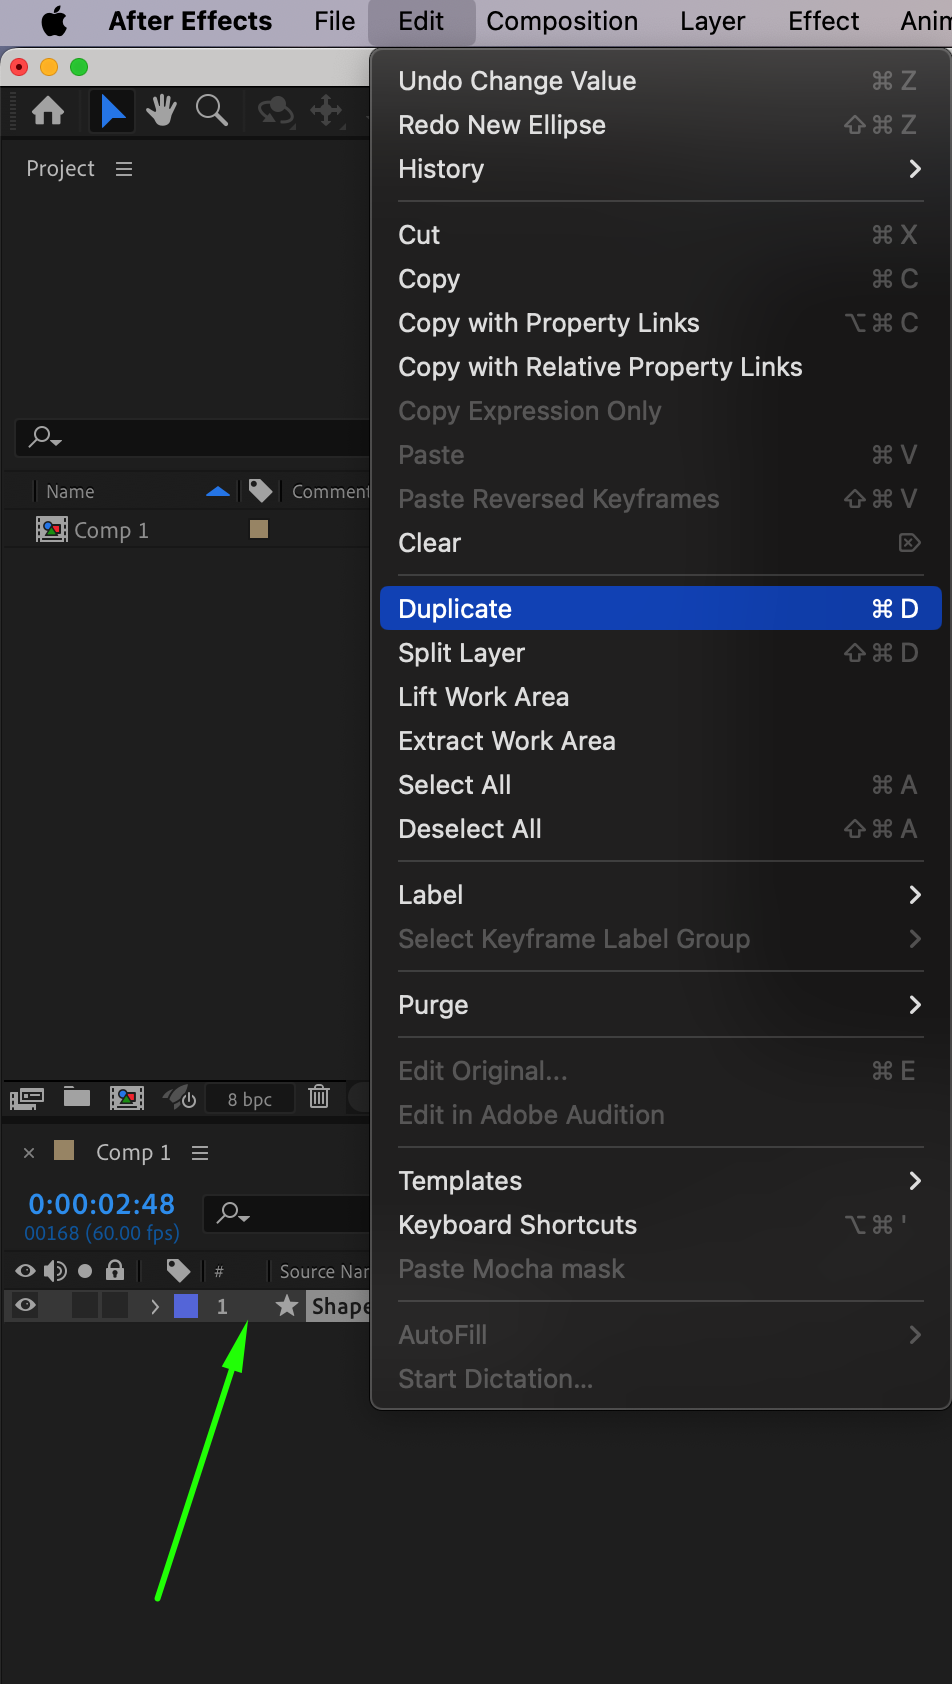Toggle visibility eye of layer 1
Screen dimensions: 952x1684
tap(26, 1305)
